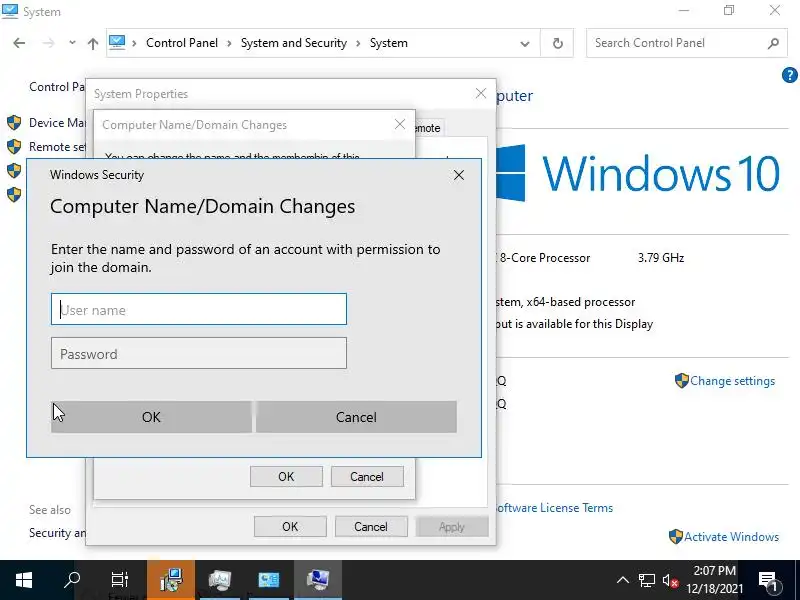The image size is (800, 600).
Task: Open the notification center icon
Action: pyautogui.click(x=768, y=581)
